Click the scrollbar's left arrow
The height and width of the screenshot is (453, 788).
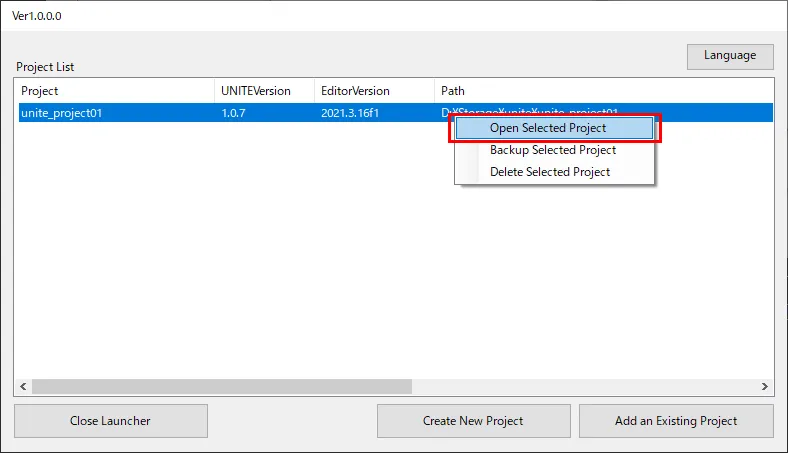pos(22,386)
